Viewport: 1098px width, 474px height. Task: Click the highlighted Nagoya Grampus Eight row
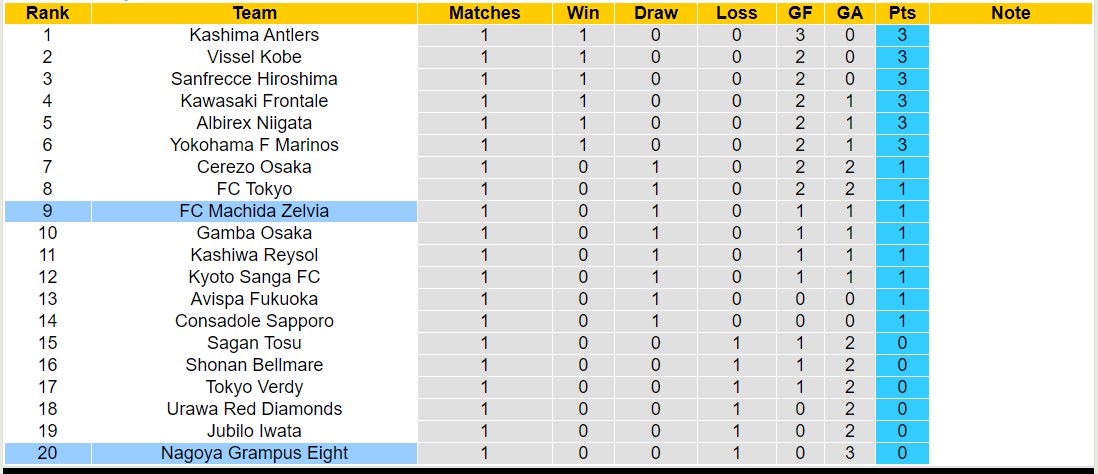pyautogui.click(x=254, y=453)
